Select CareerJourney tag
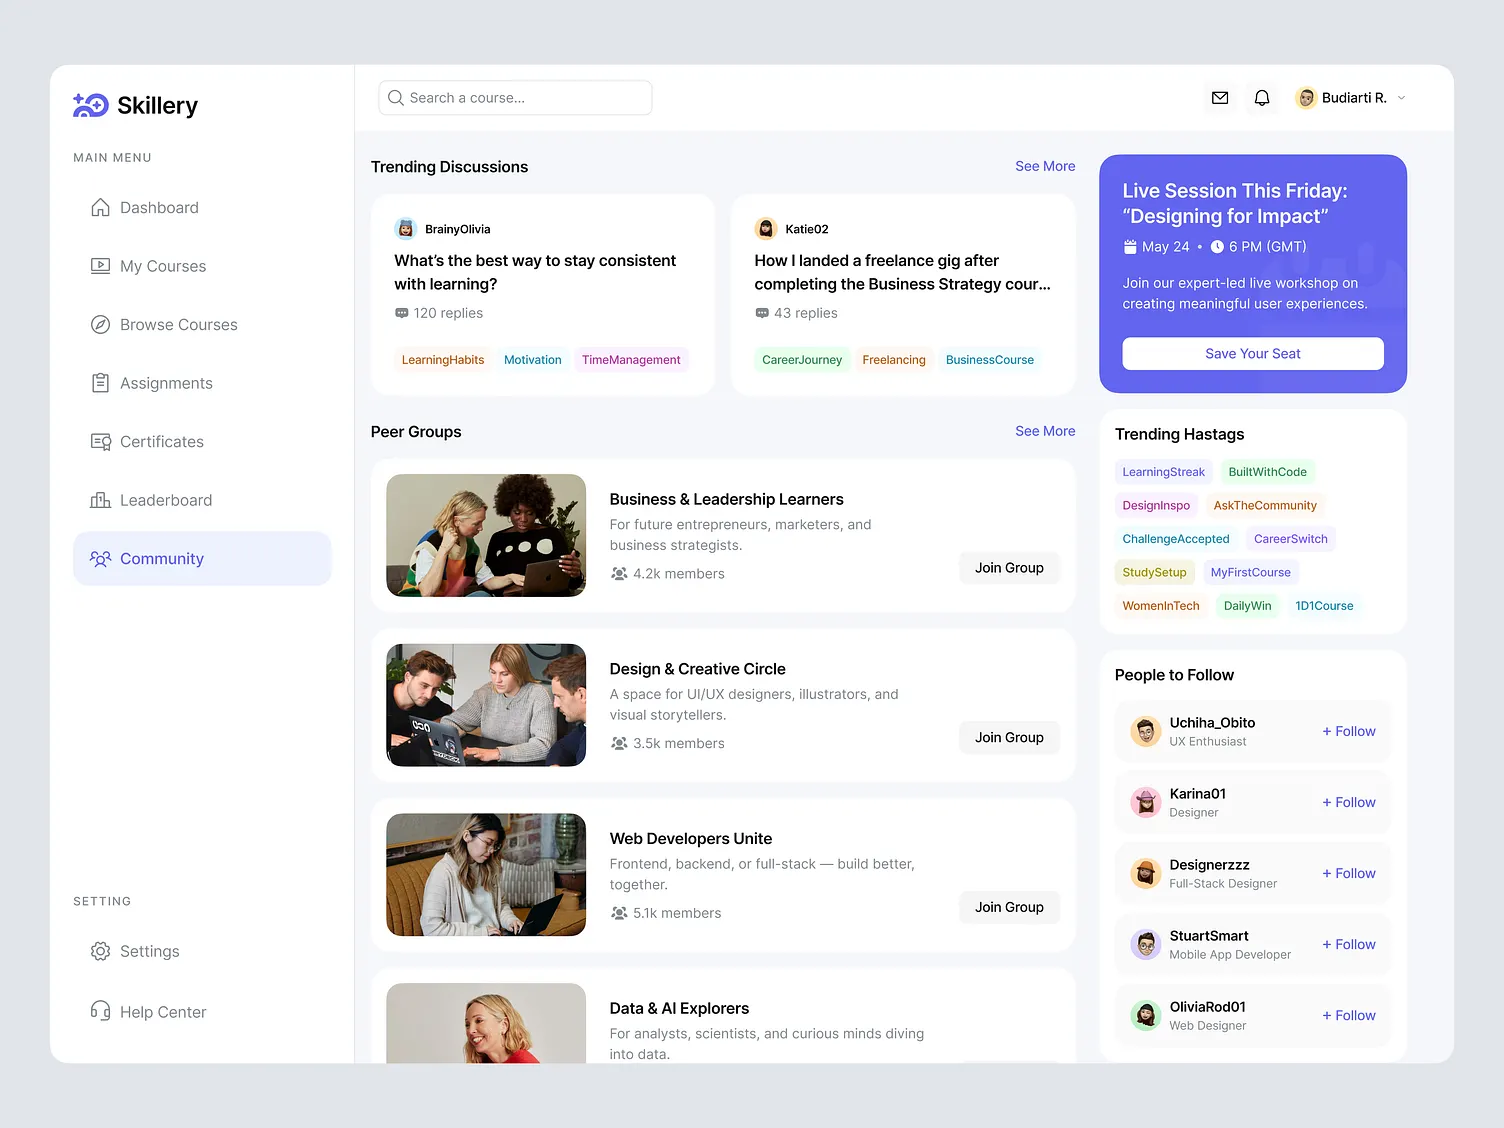The width and height of the screenshot is (1504, 1128). click(x=802, y=360)
